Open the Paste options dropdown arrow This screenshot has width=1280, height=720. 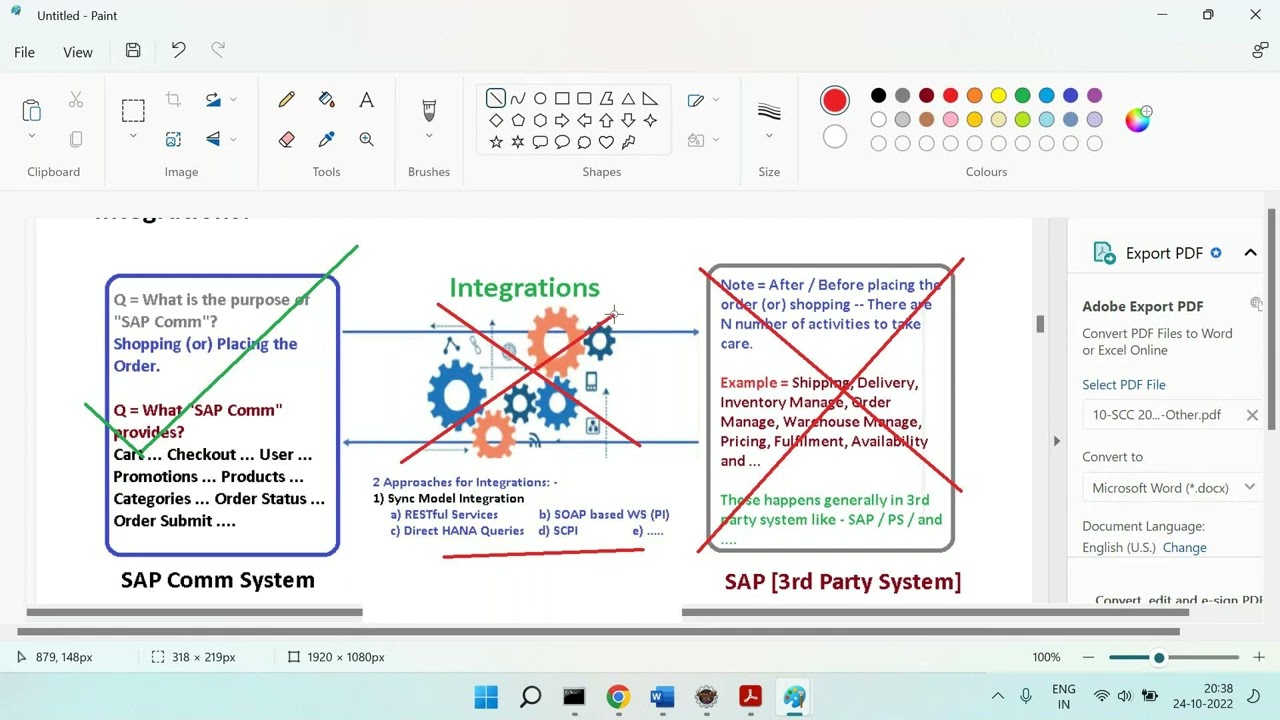pos(31,136)
